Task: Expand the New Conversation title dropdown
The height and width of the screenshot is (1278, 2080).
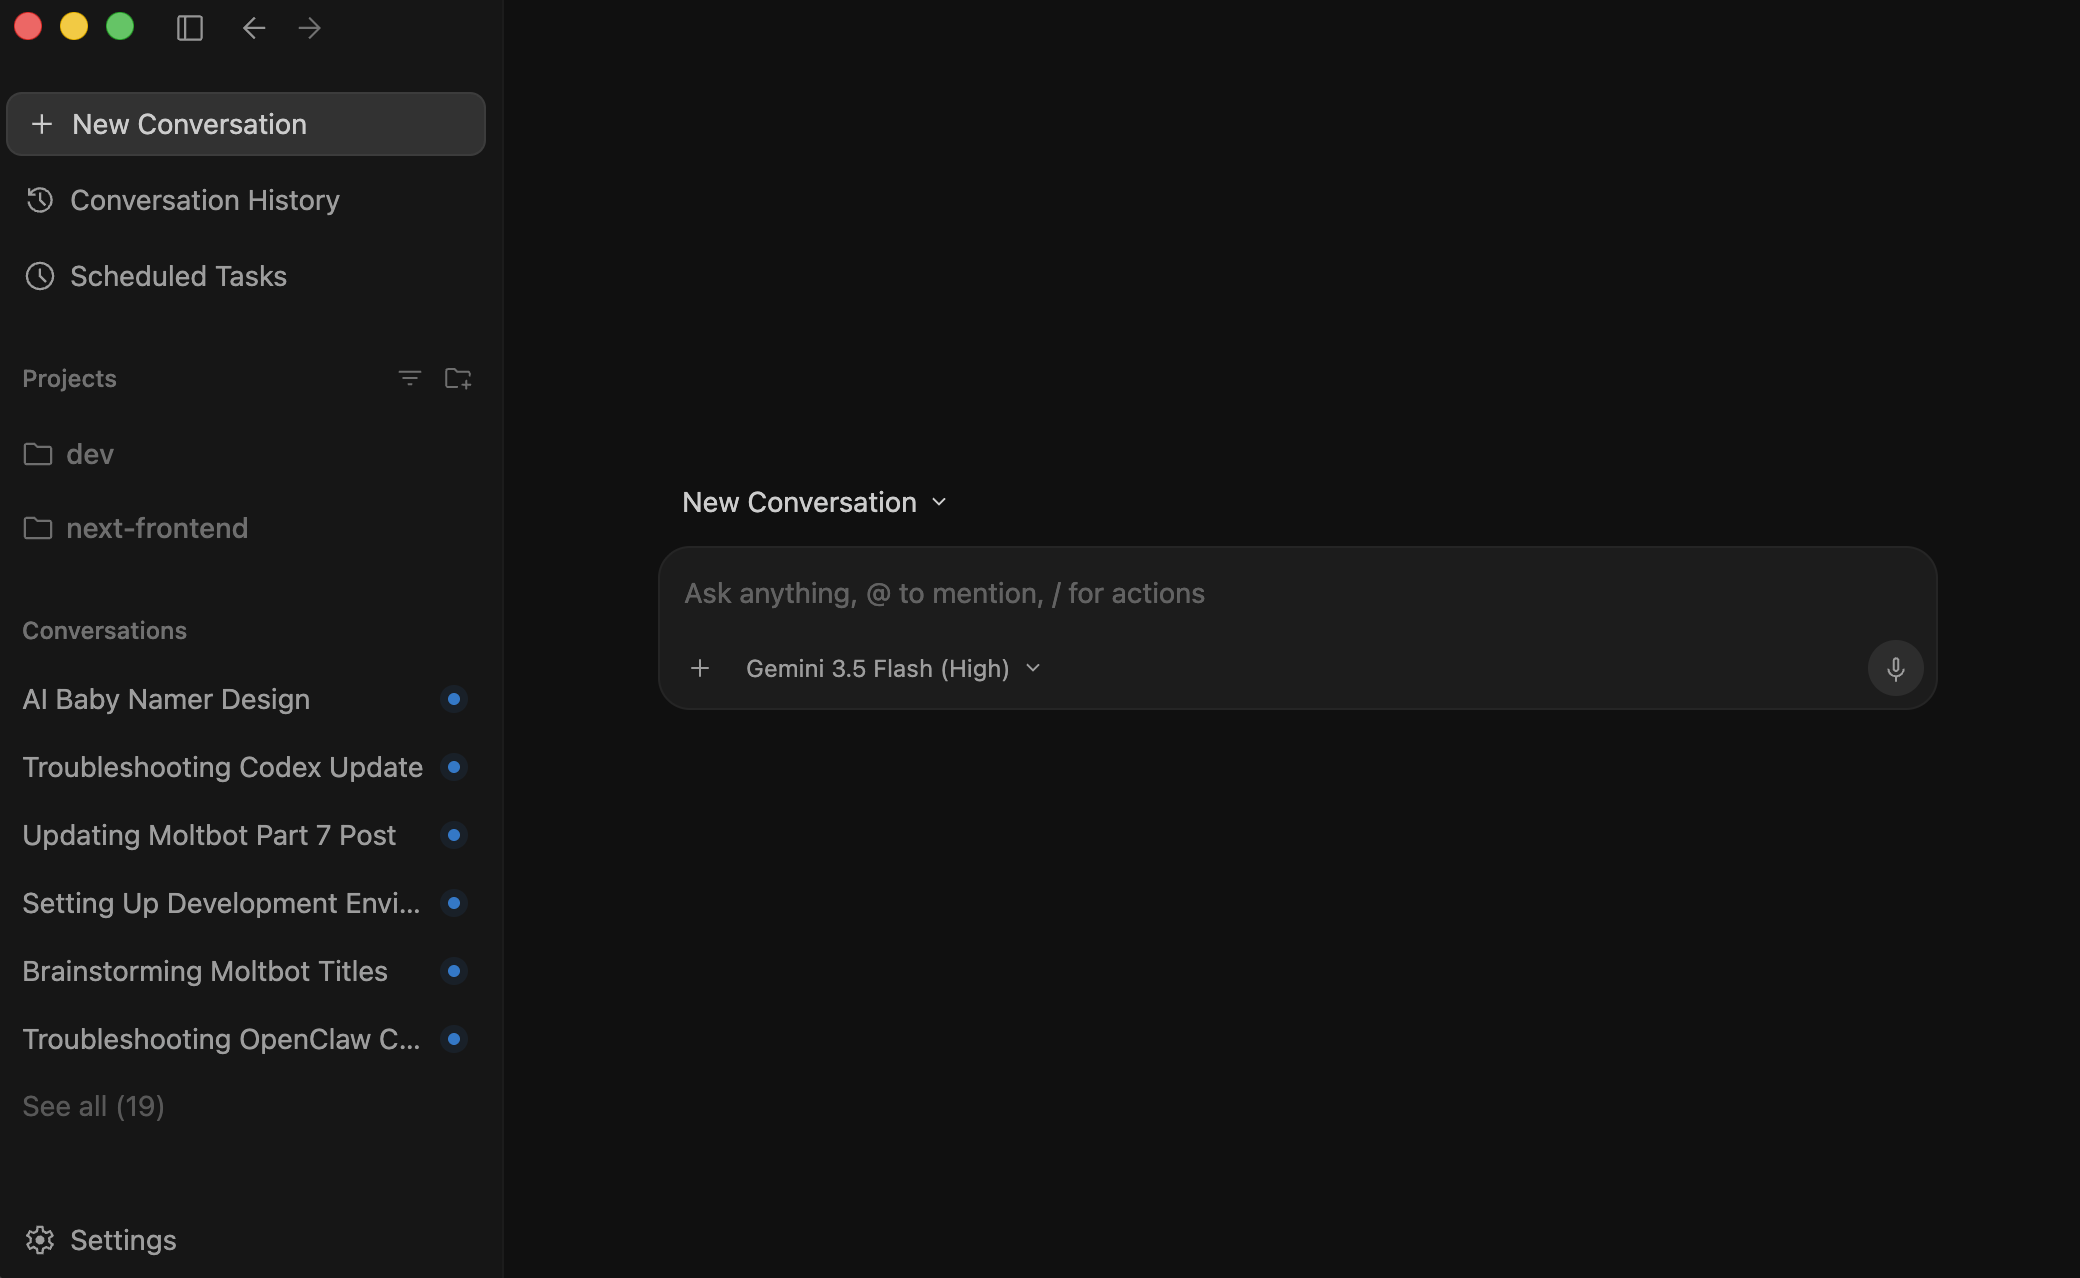Action: tap(814, 502)
